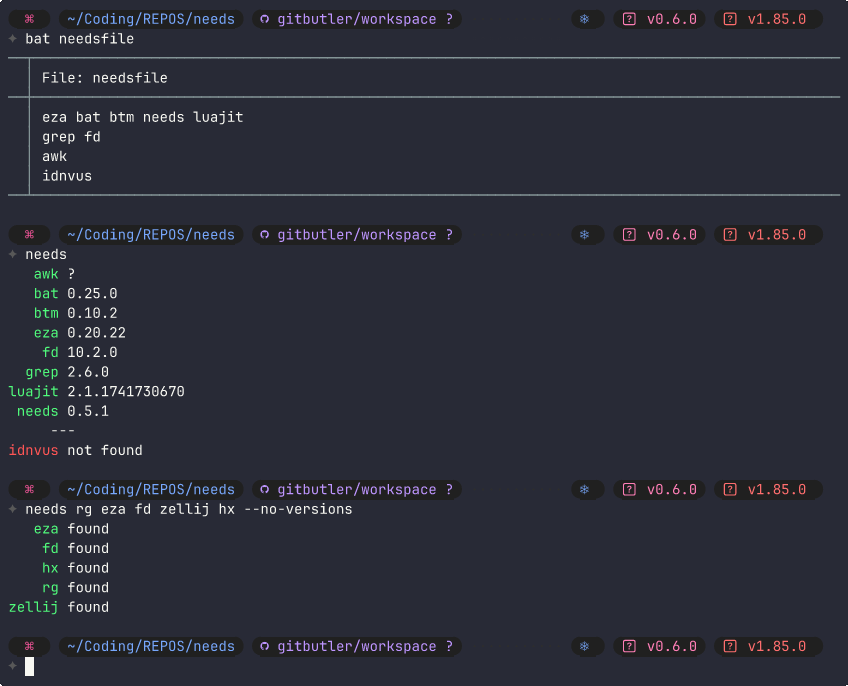848x686 pixels.
Task: Click the version icon next to v0.6.0 in third prompt
Action: coord(629,489)
